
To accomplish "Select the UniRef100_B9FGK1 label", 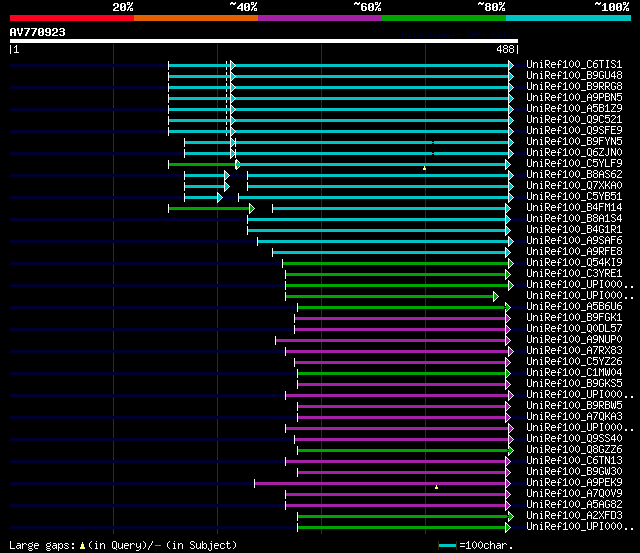I will click(574, 318).
